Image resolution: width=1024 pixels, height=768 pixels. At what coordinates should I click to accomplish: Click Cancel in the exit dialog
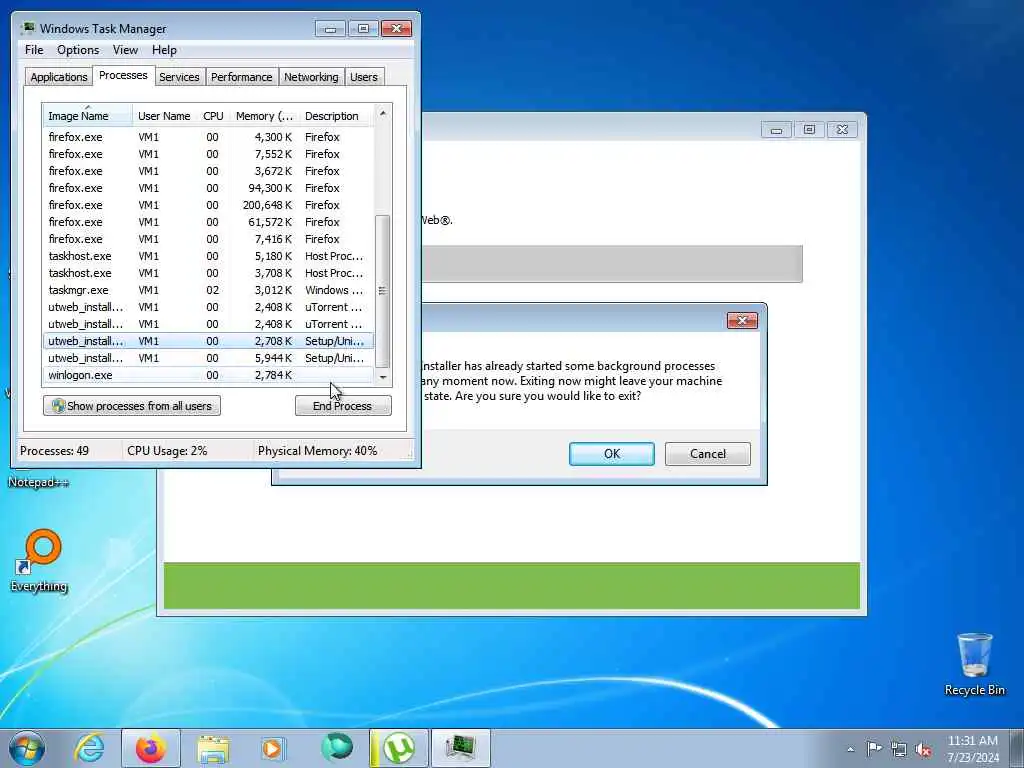[707, 454]
